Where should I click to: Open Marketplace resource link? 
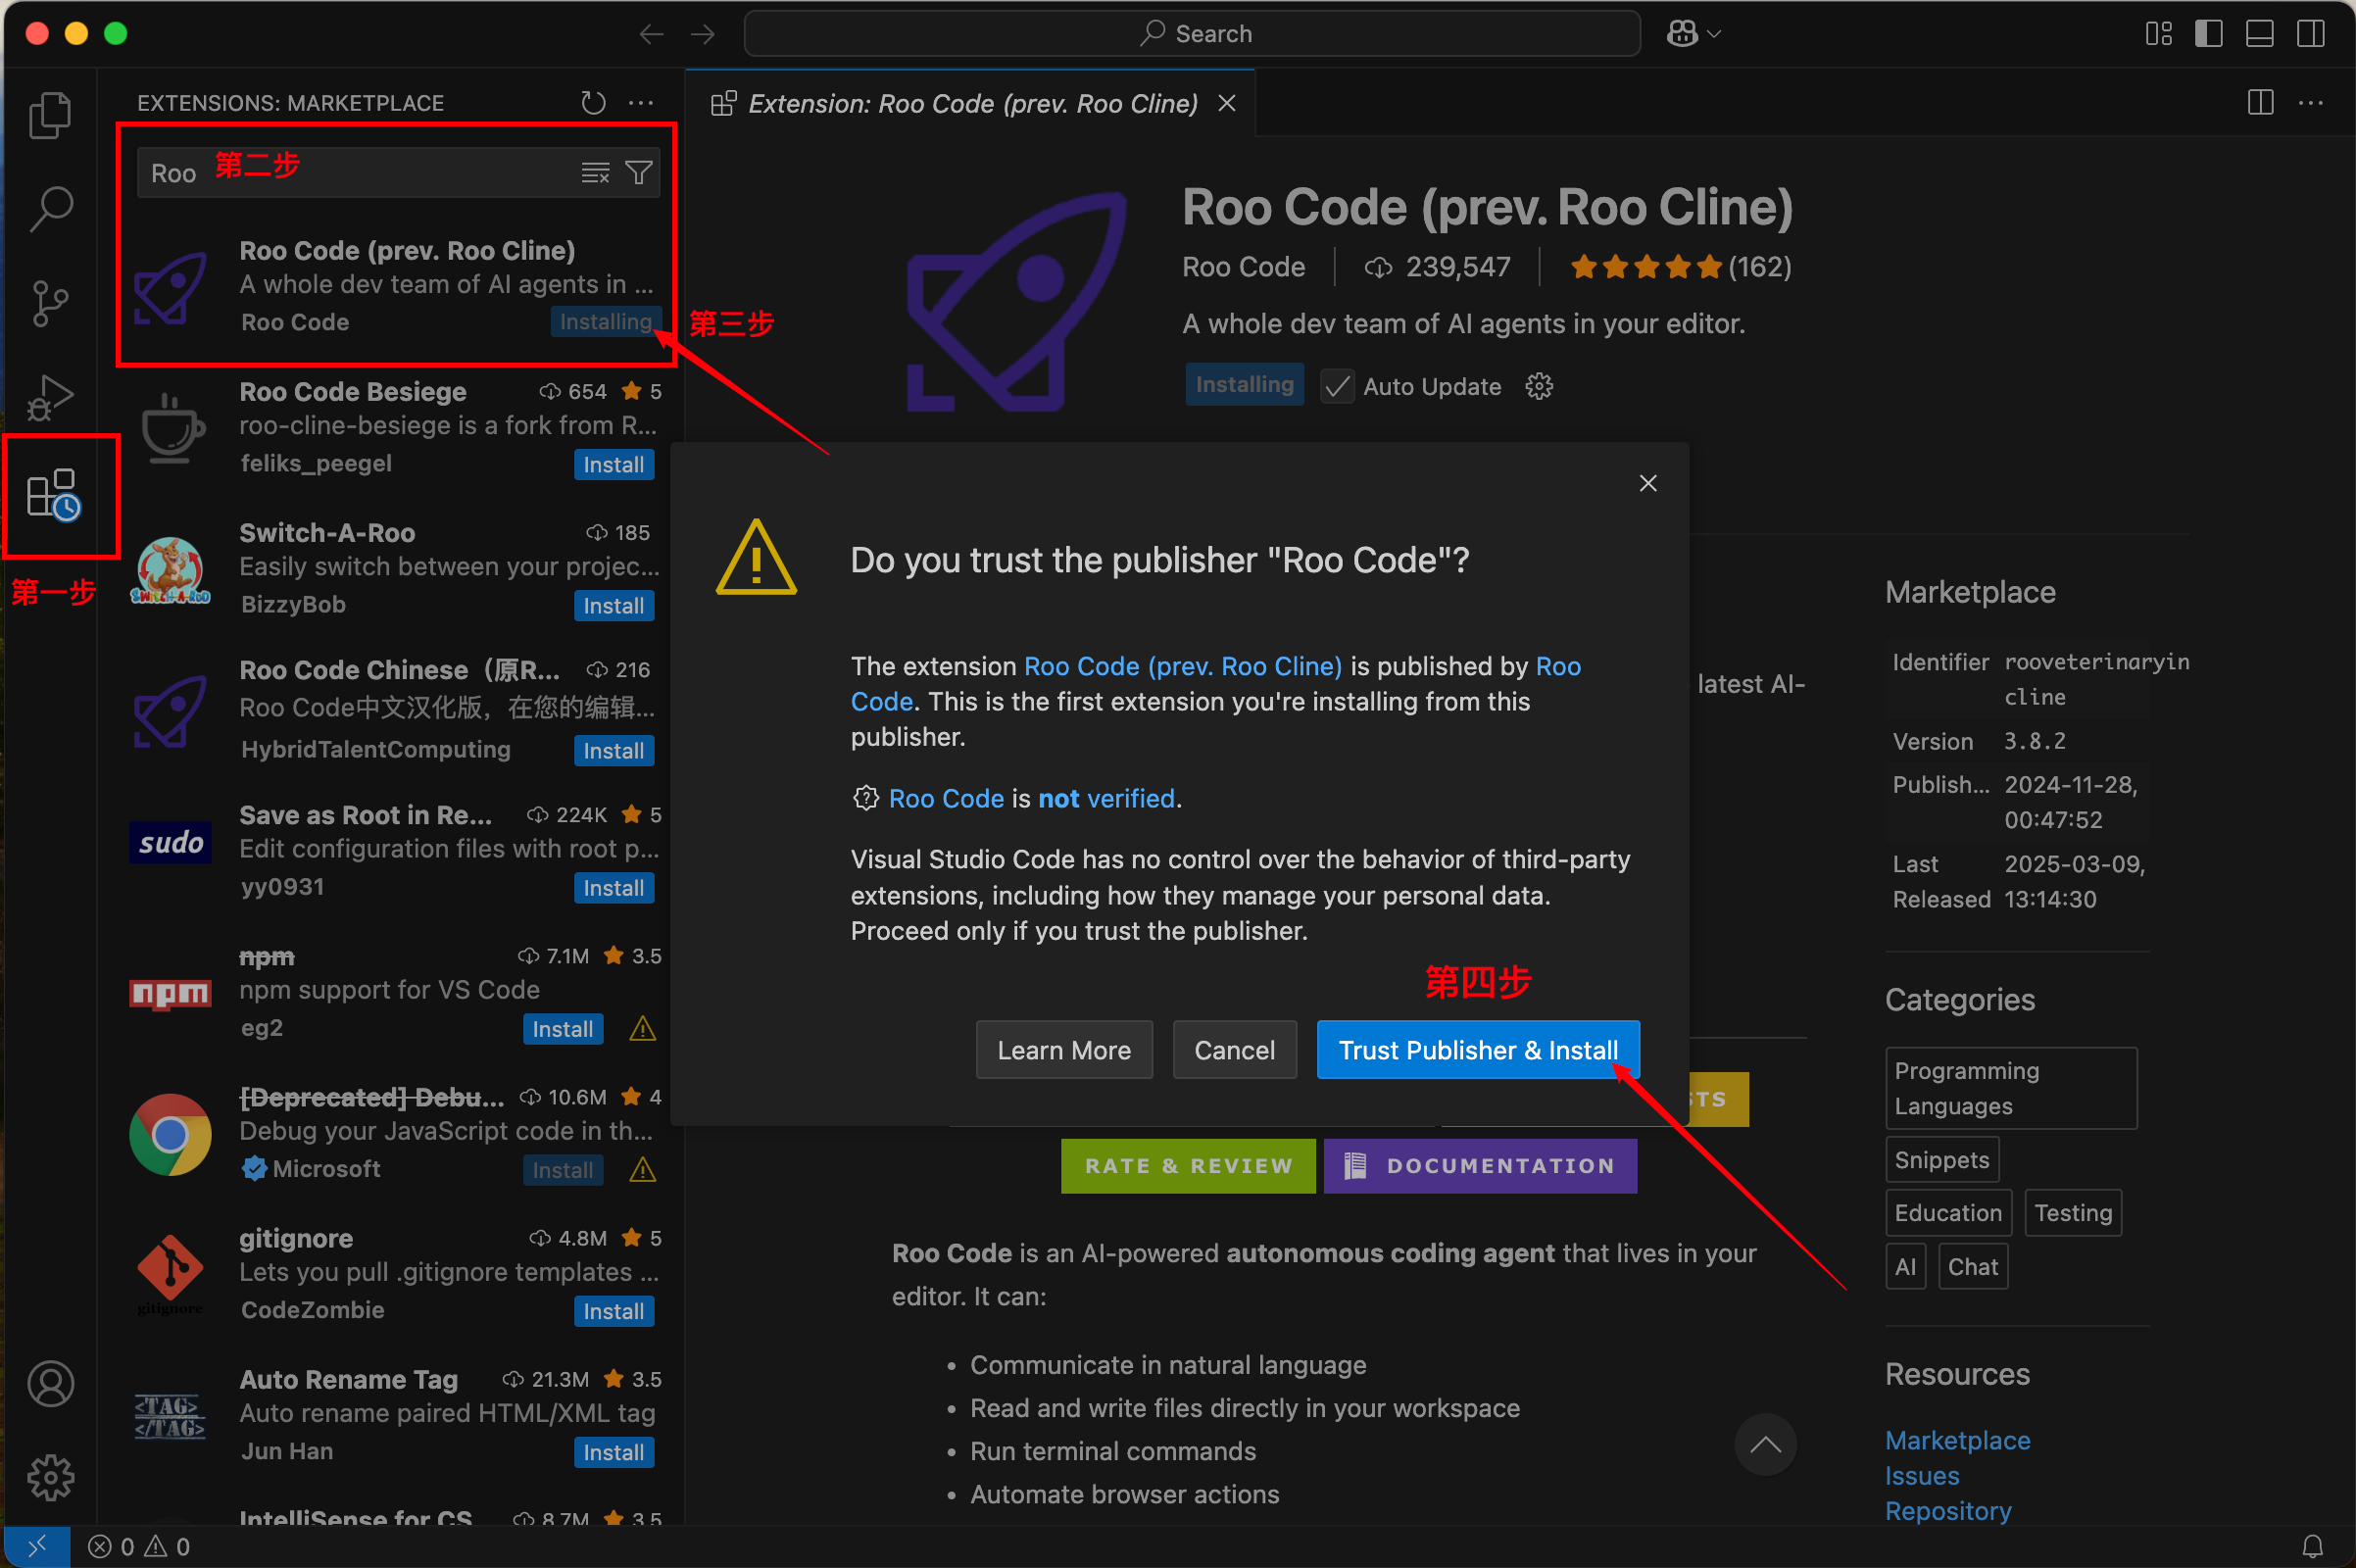(x=1957, y=1440)
